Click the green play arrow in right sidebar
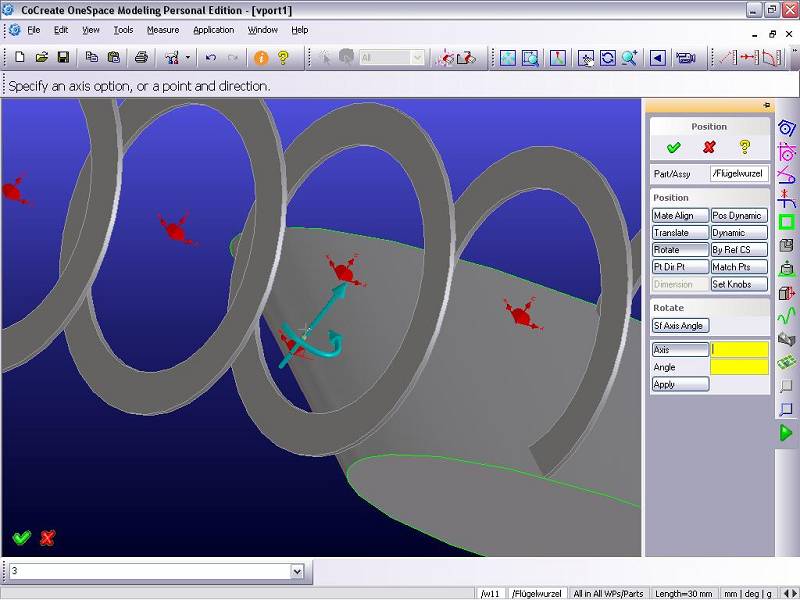The width and height of the screenshot is (800, 600). click(786, 433)
